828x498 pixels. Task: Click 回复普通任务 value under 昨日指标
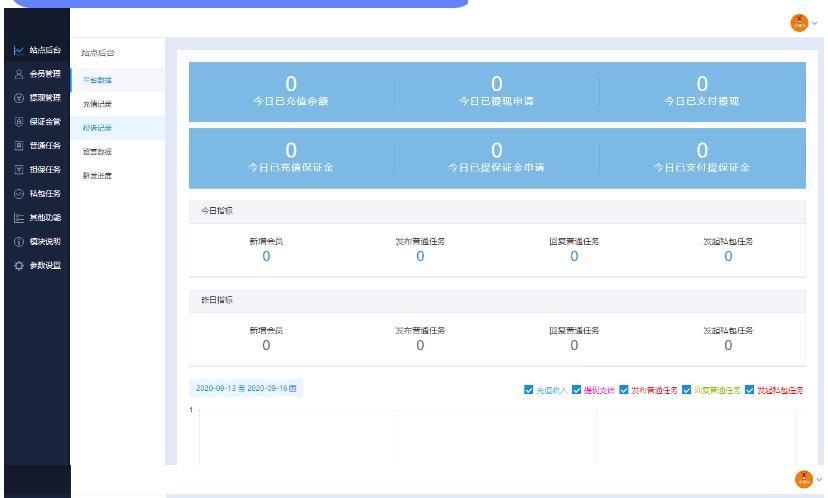click(574, 345)
